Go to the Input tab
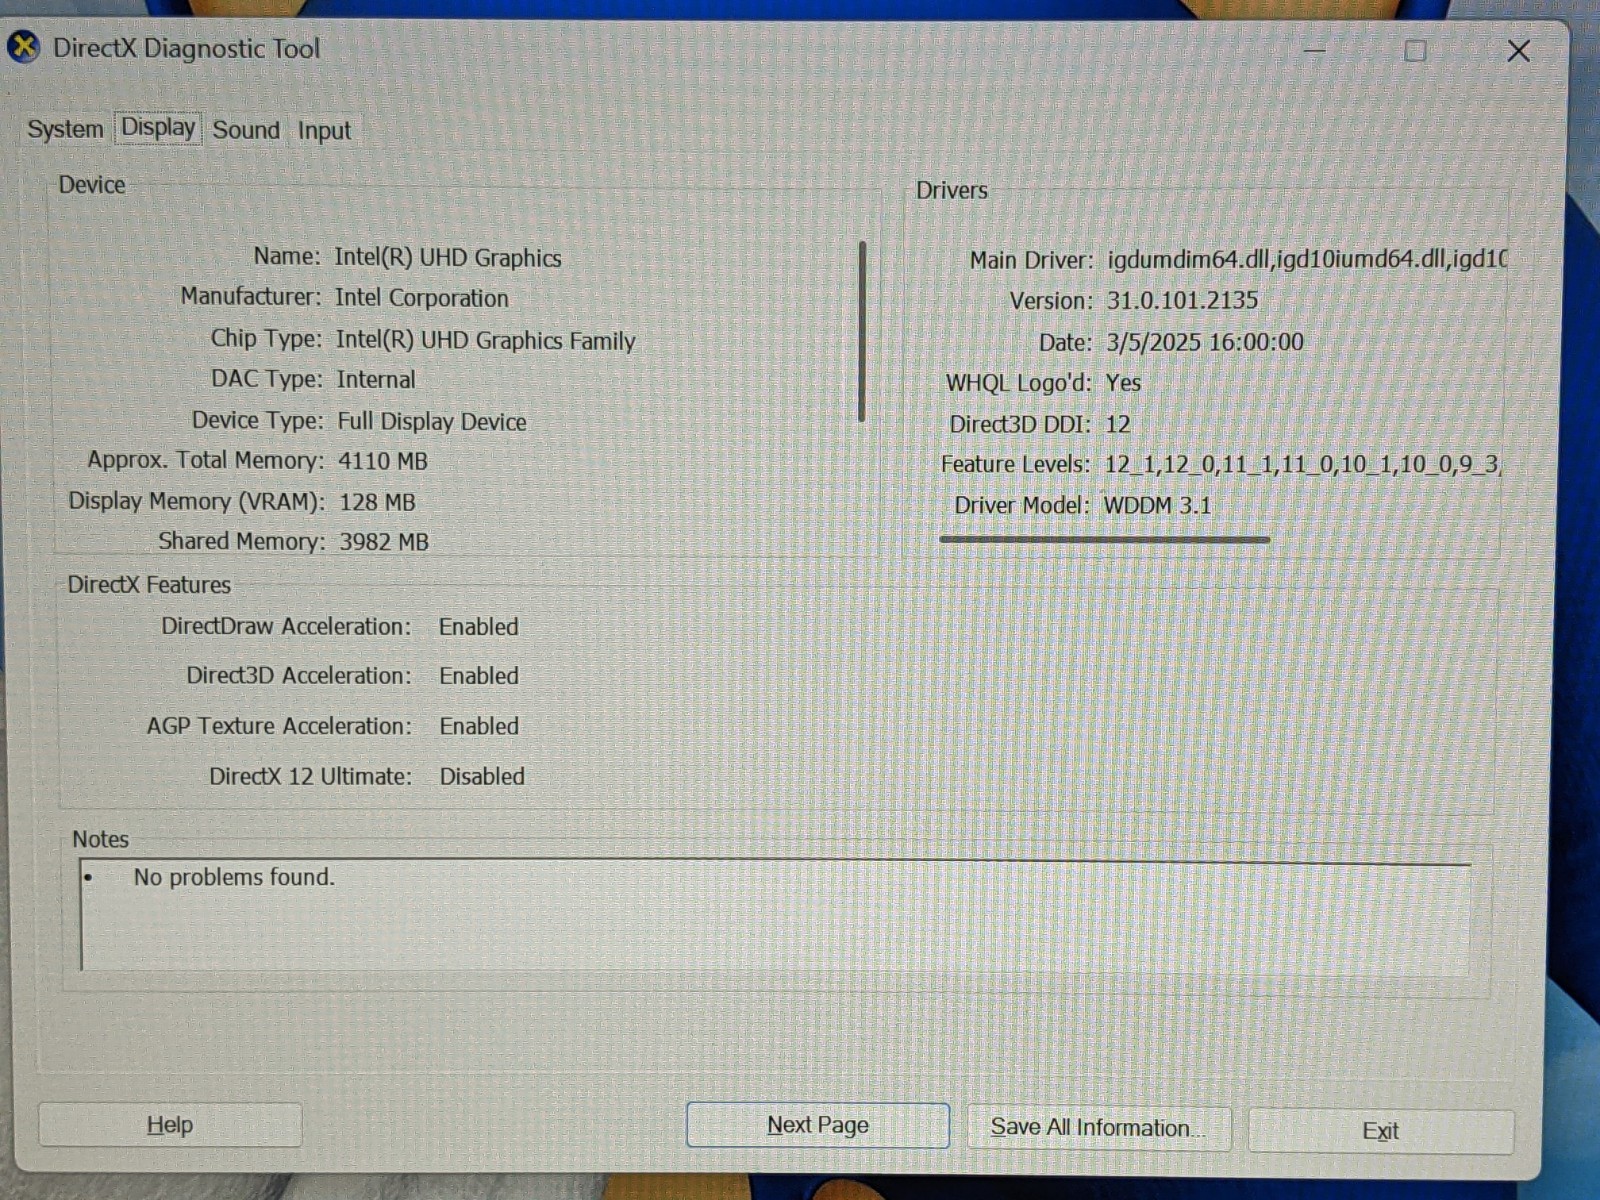 coord(324,130)
